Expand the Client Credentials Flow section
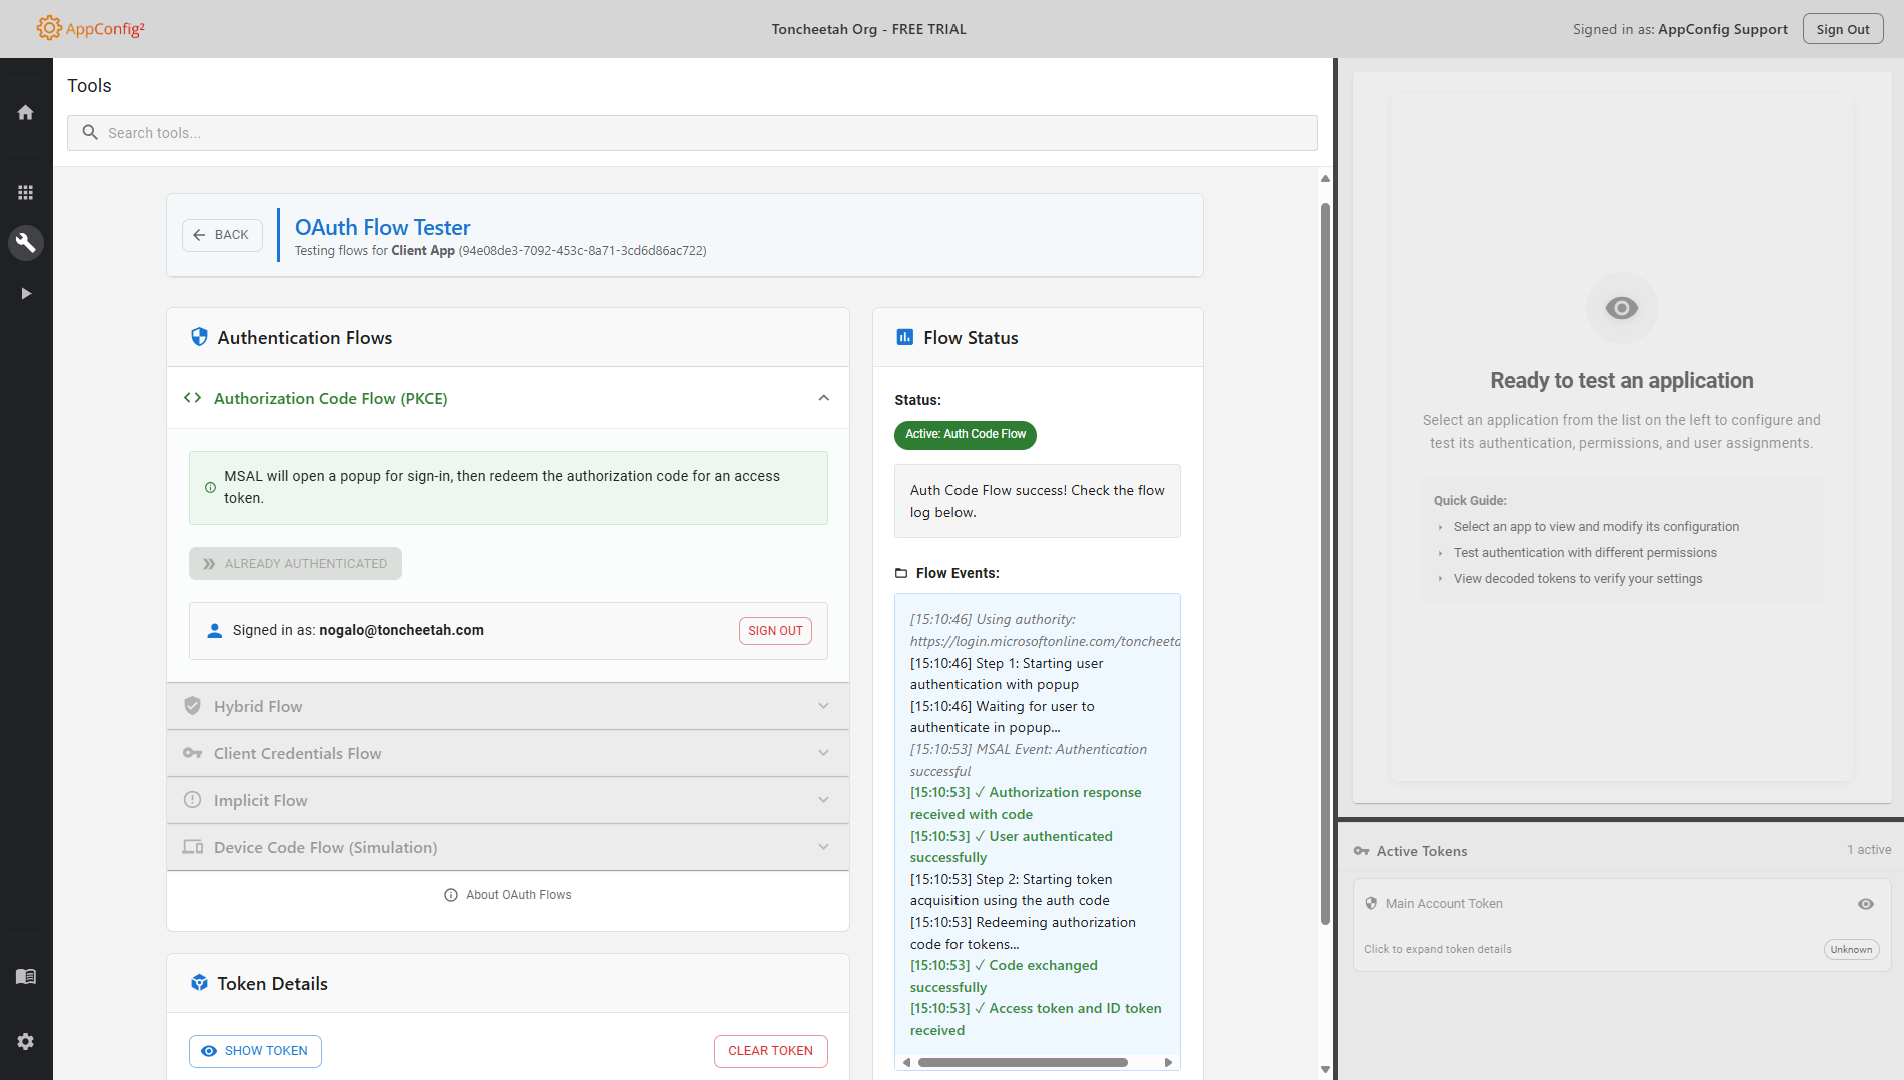 (508, 753)
